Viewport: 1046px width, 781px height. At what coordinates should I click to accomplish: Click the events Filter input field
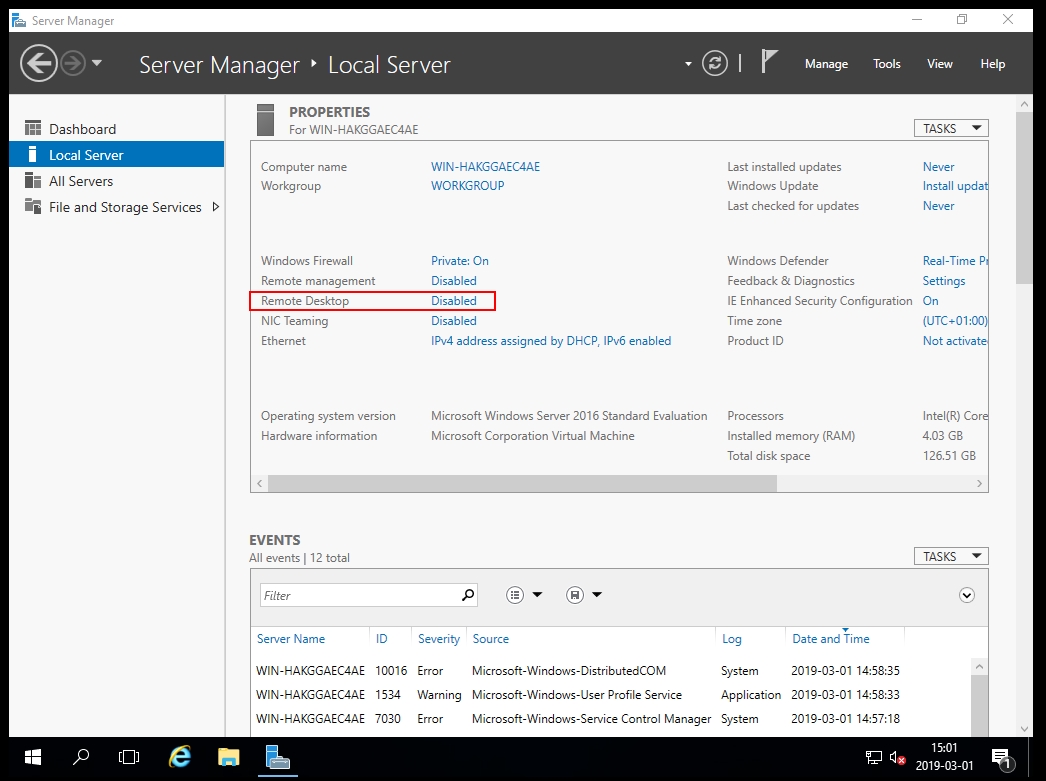pos(359,595)
